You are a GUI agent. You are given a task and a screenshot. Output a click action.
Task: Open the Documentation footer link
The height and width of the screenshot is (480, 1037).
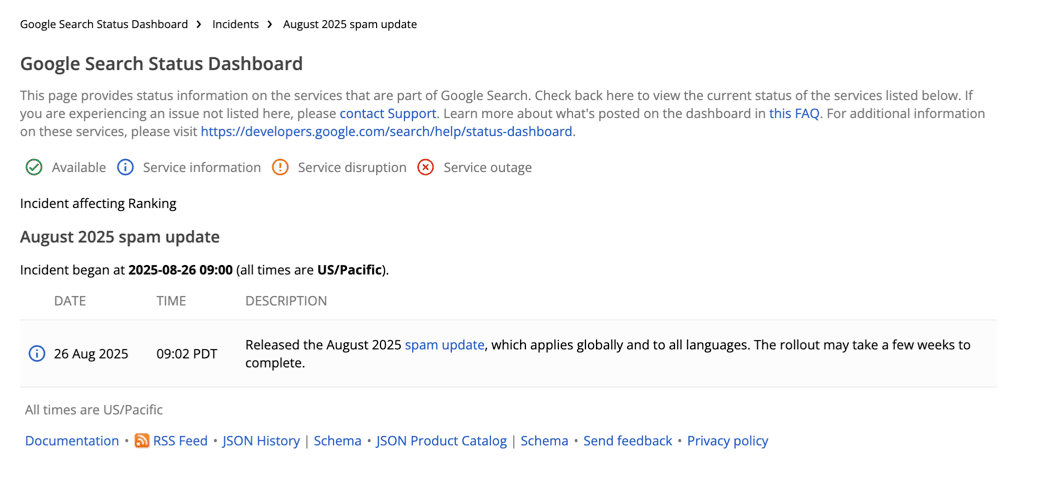pyautogui.click(x=72, y=440)
